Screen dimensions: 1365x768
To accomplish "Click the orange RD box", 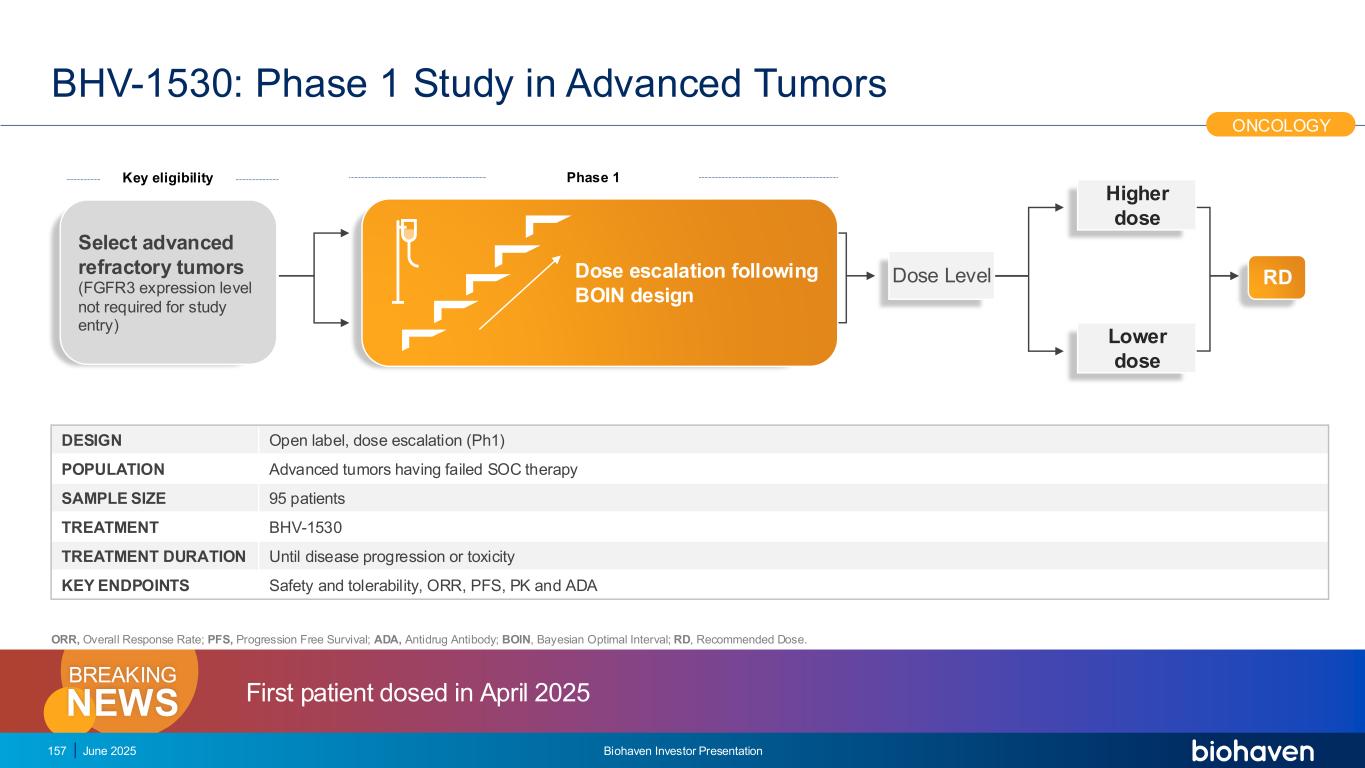I will 1277,277.
